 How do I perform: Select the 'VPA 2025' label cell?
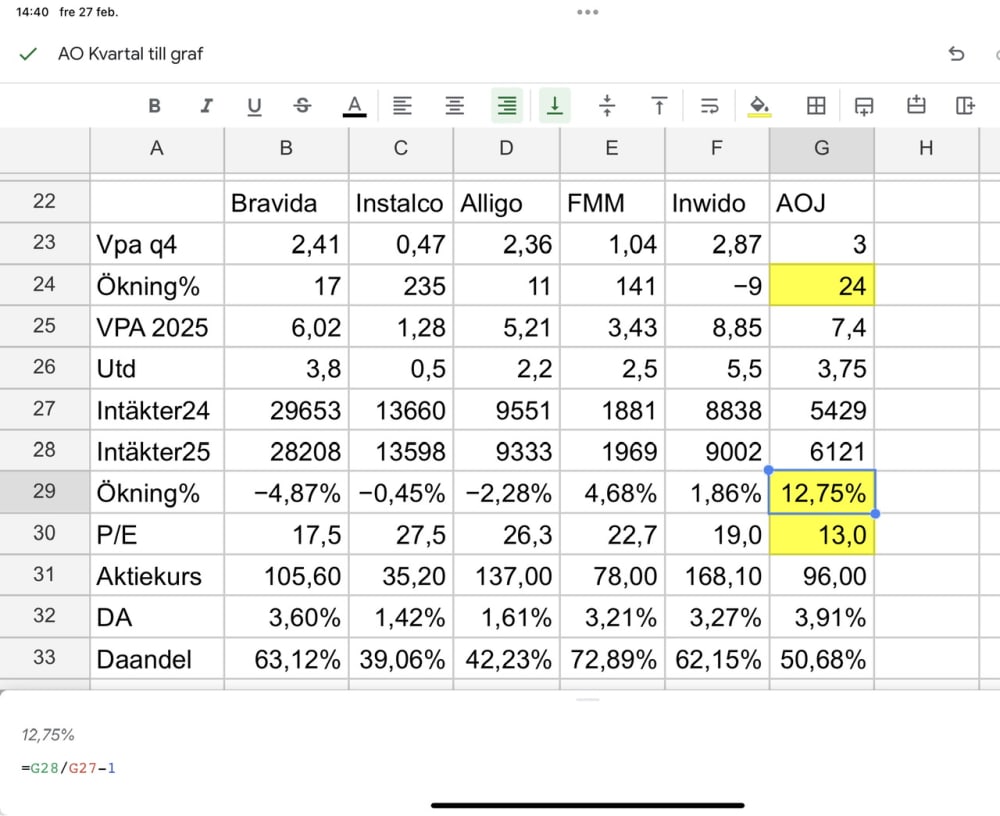point(157,327)
